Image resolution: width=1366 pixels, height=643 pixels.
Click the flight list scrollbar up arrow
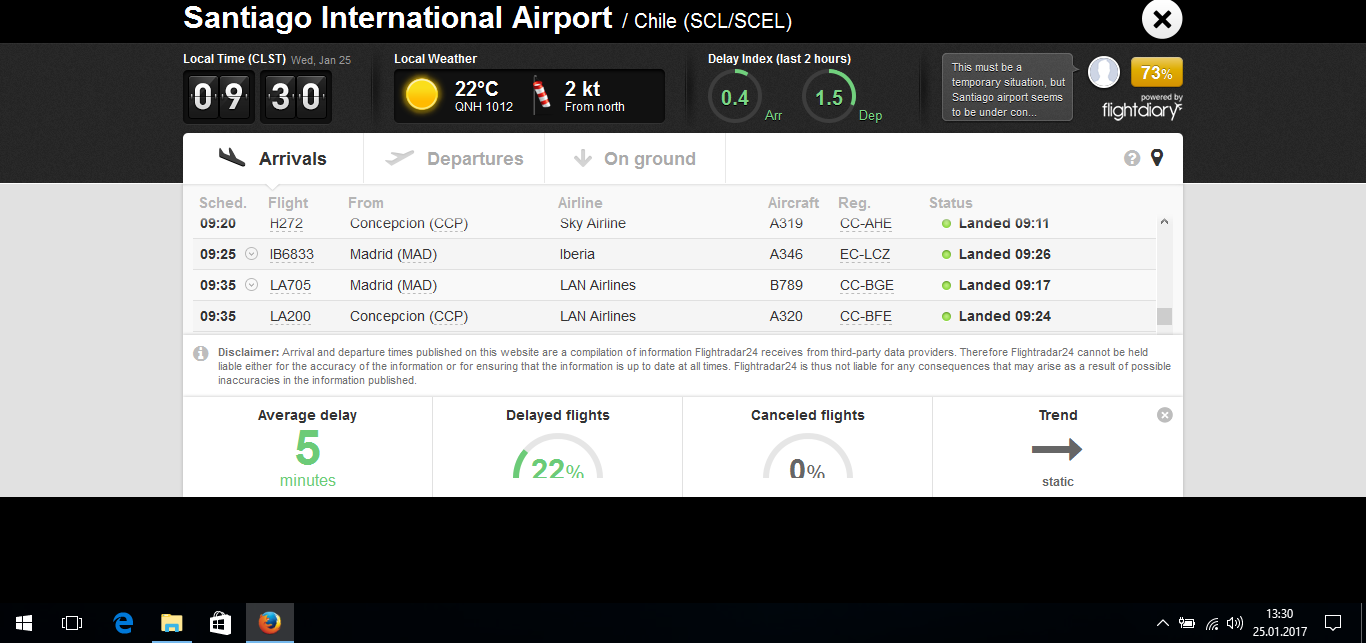pyautogui.click(x=1164, y=221)
